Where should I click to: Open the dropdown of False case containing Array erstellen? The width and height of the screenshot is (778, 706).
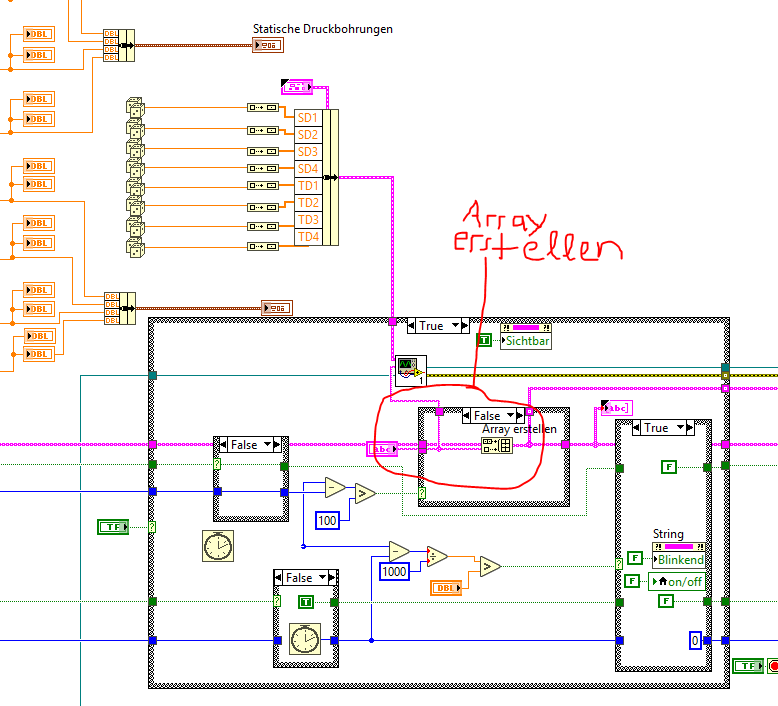pos(511,415)
